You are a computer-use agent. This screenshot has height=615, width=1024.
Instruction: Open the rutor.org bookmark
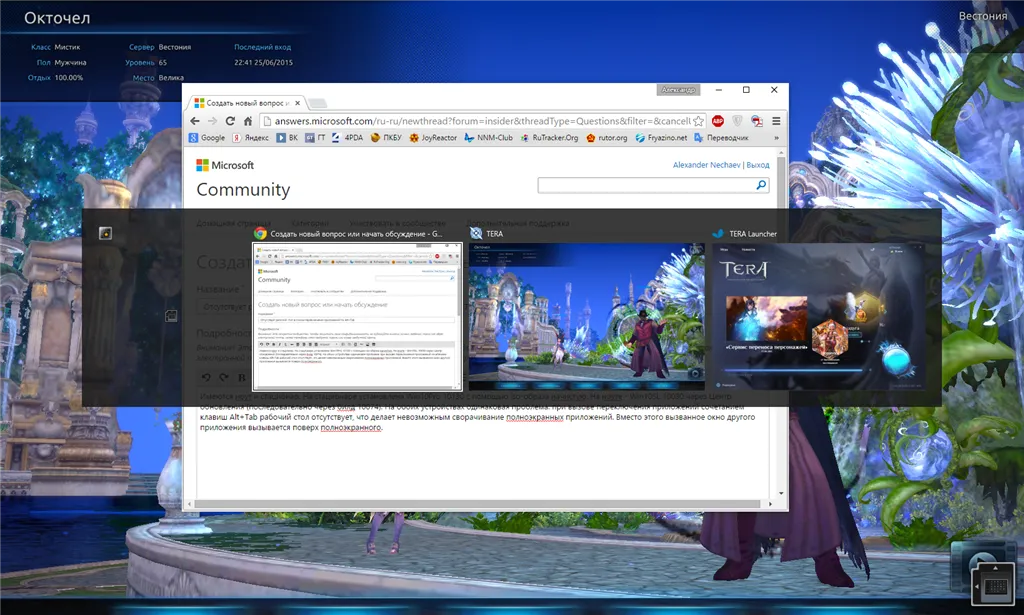click(x=607, y=138)
